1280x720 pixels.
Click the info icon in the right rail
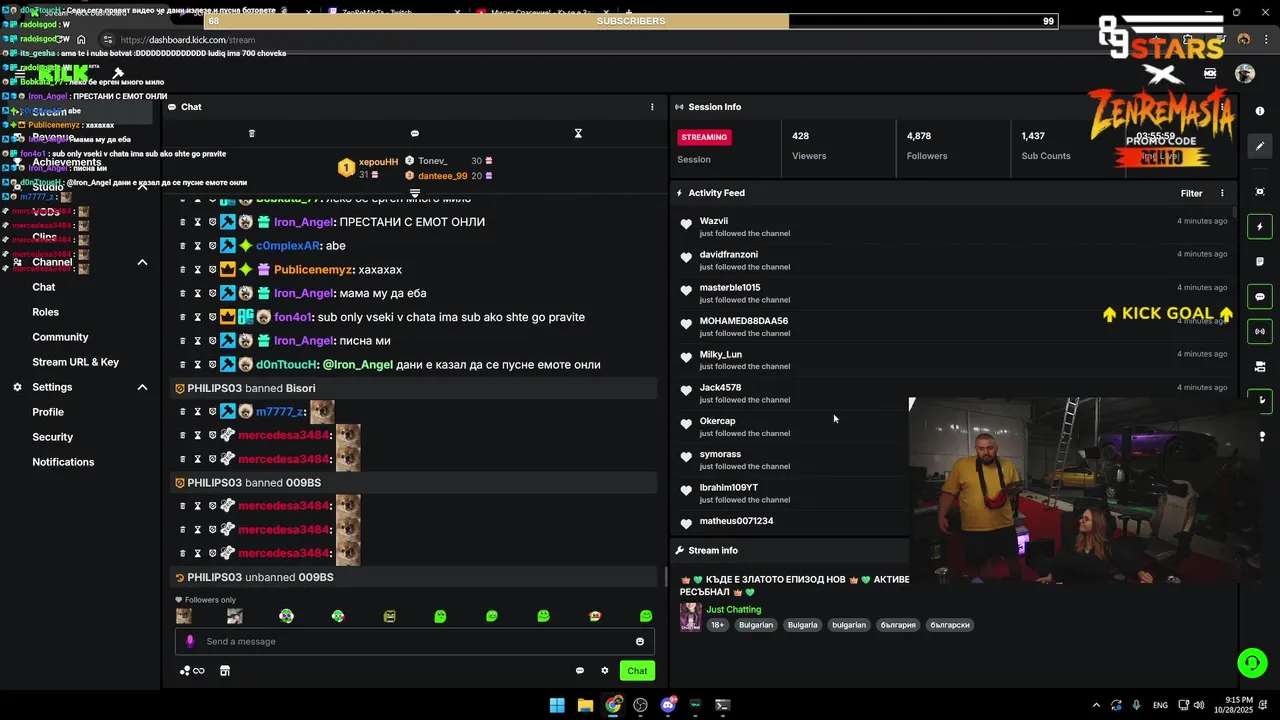[x=1260, y=111]
